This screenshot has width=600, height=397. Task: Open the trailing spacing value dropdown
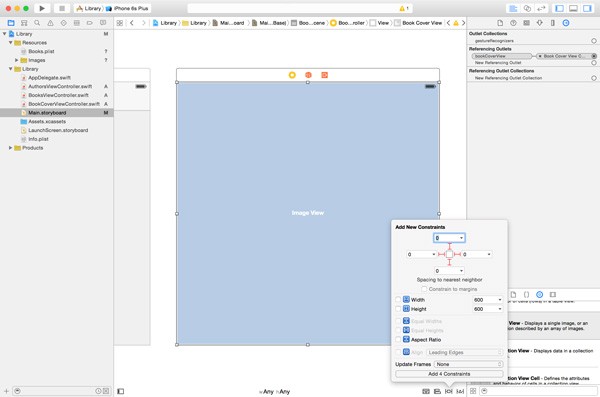489,254
